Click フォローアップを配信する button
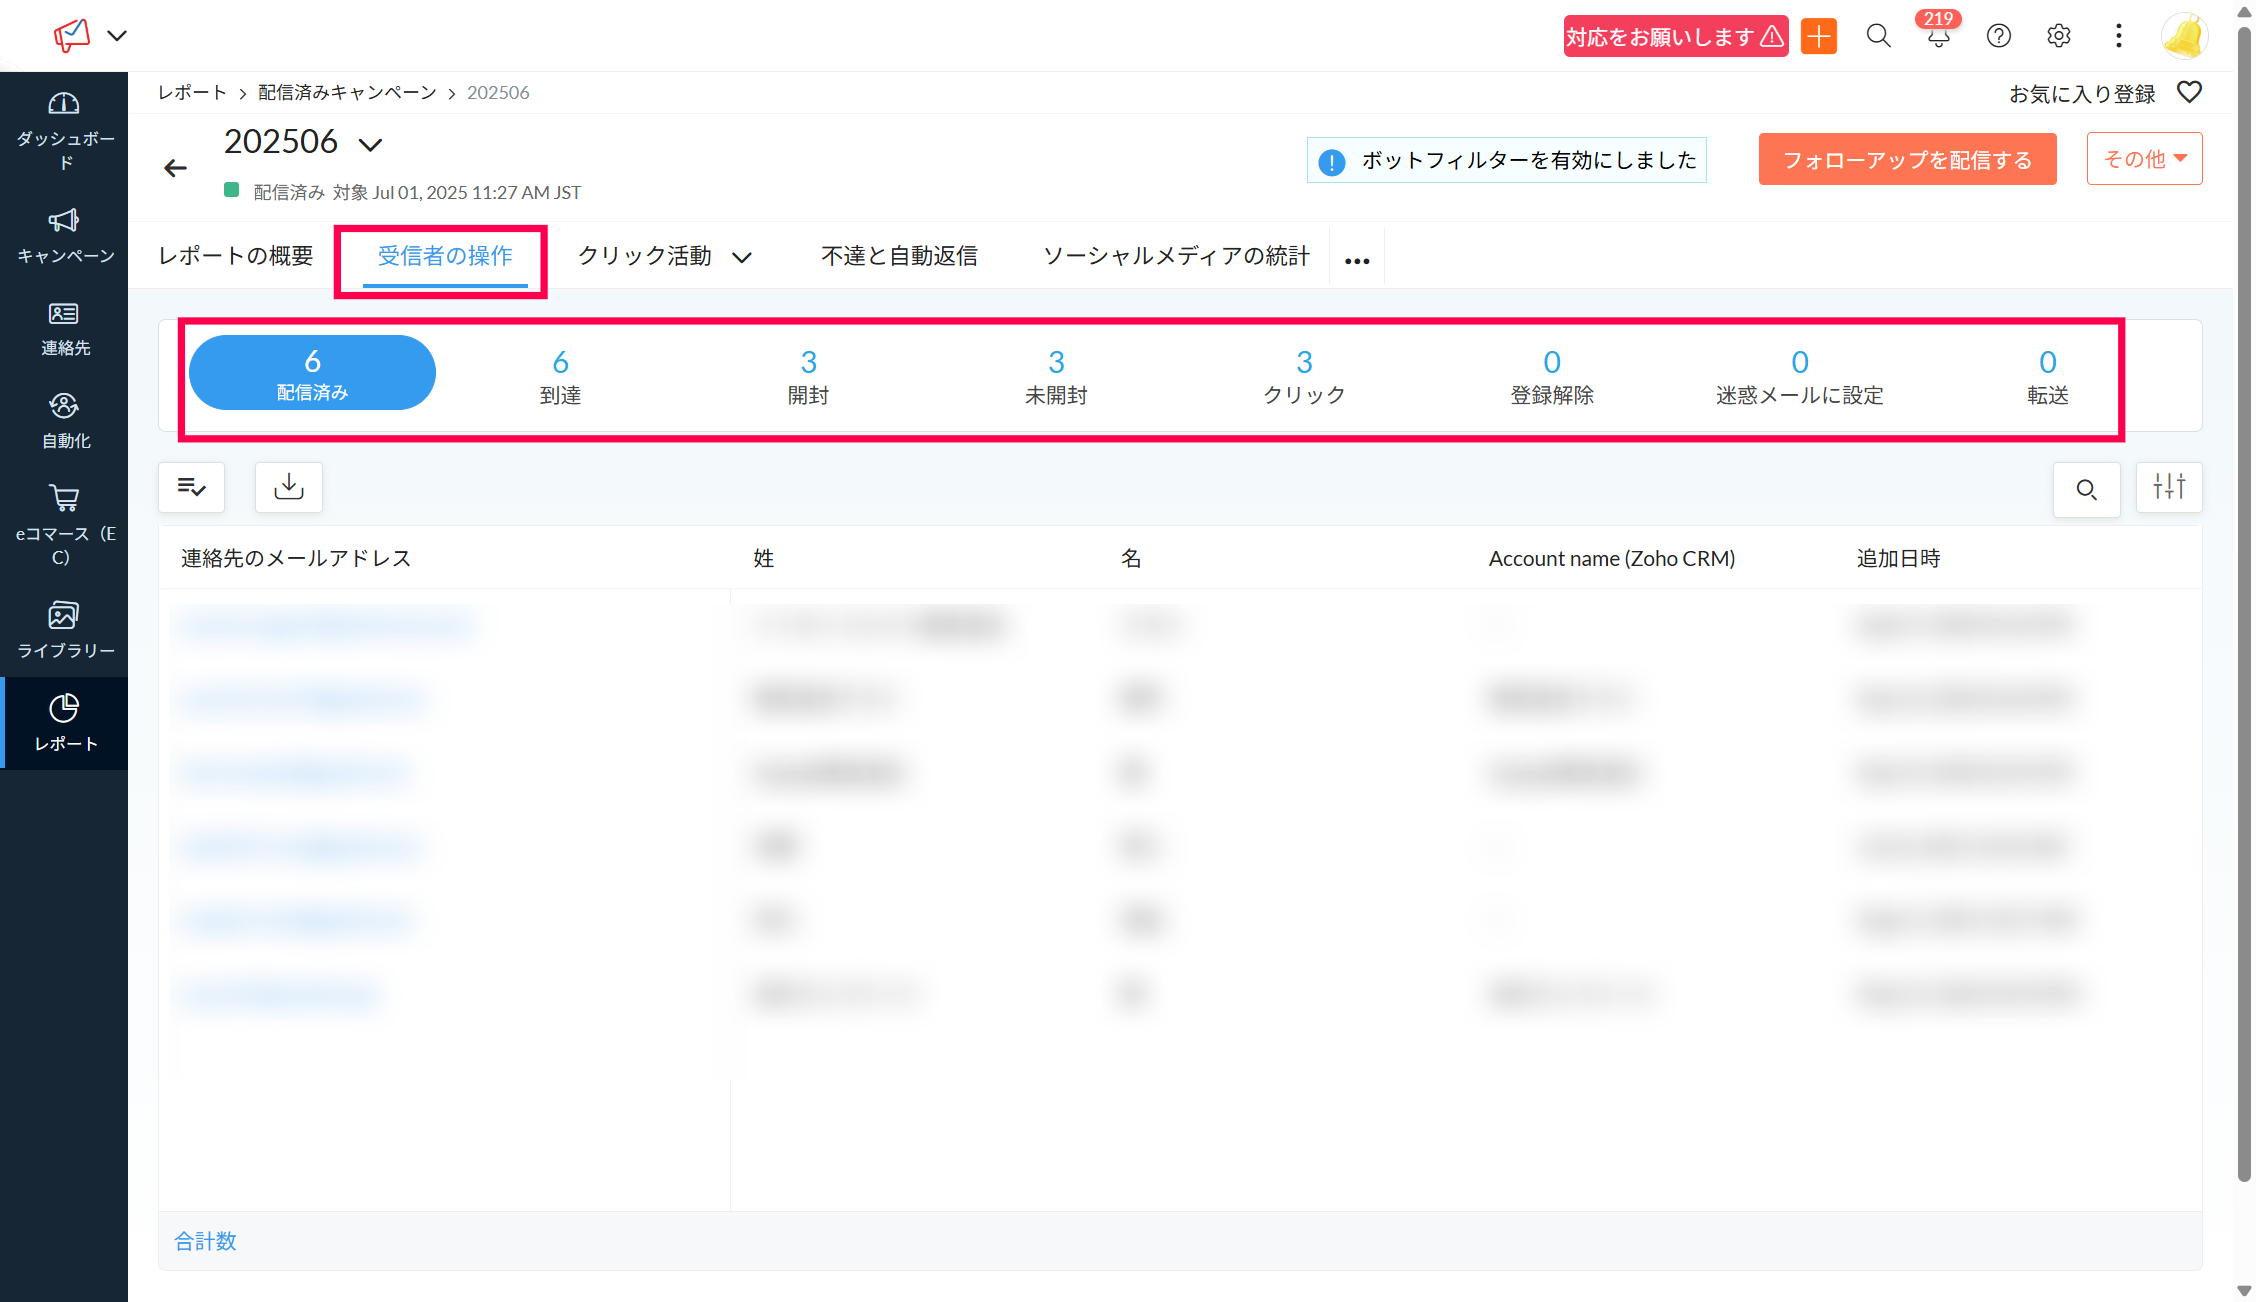 click(x=1907, y=160)
